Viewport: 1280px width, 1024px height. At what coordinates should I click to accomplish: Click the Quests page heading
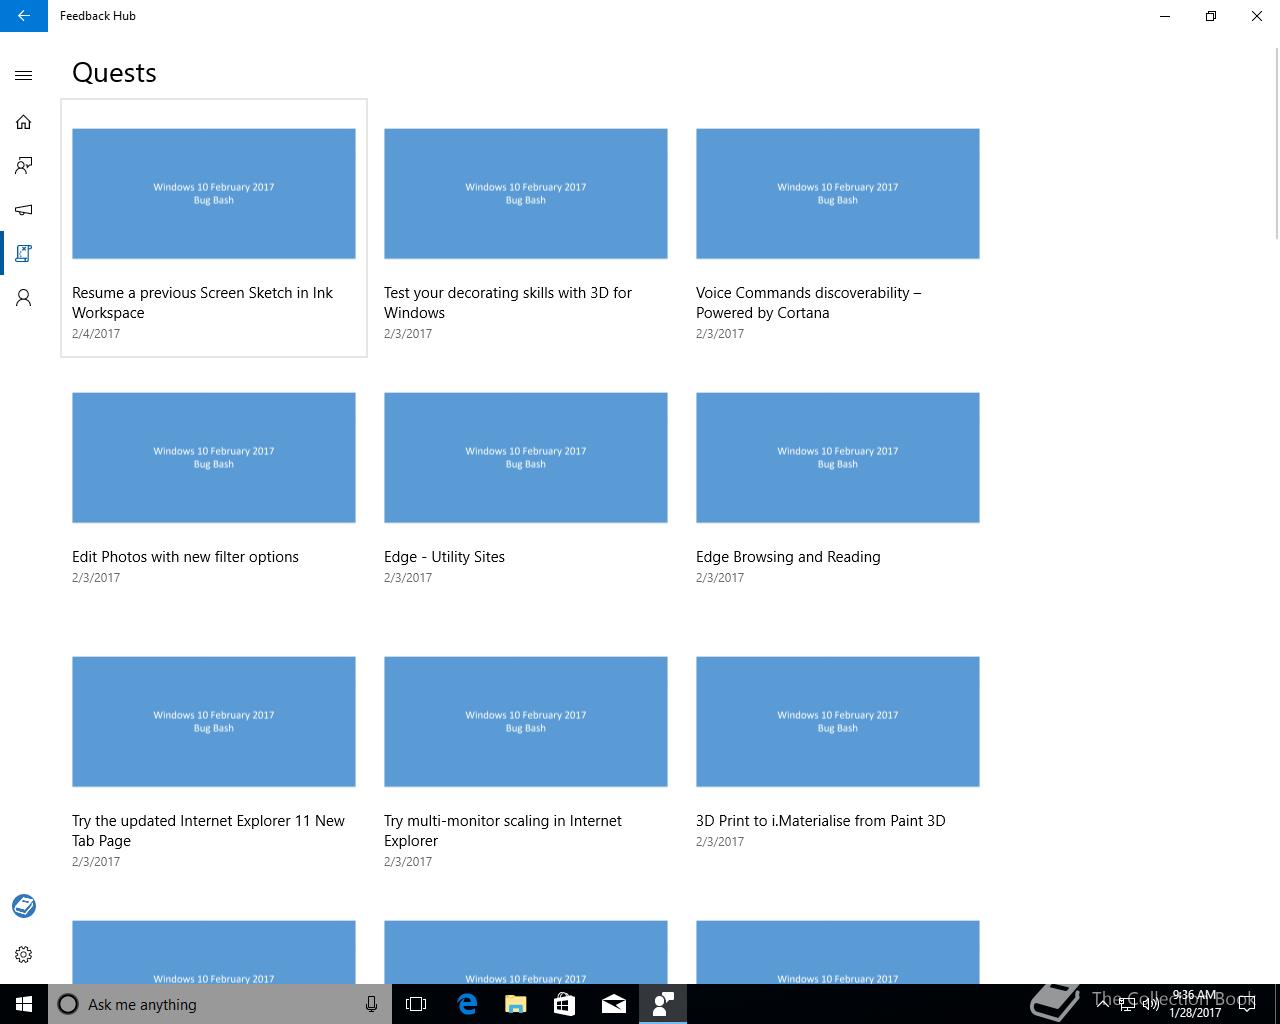pos(114,73)
